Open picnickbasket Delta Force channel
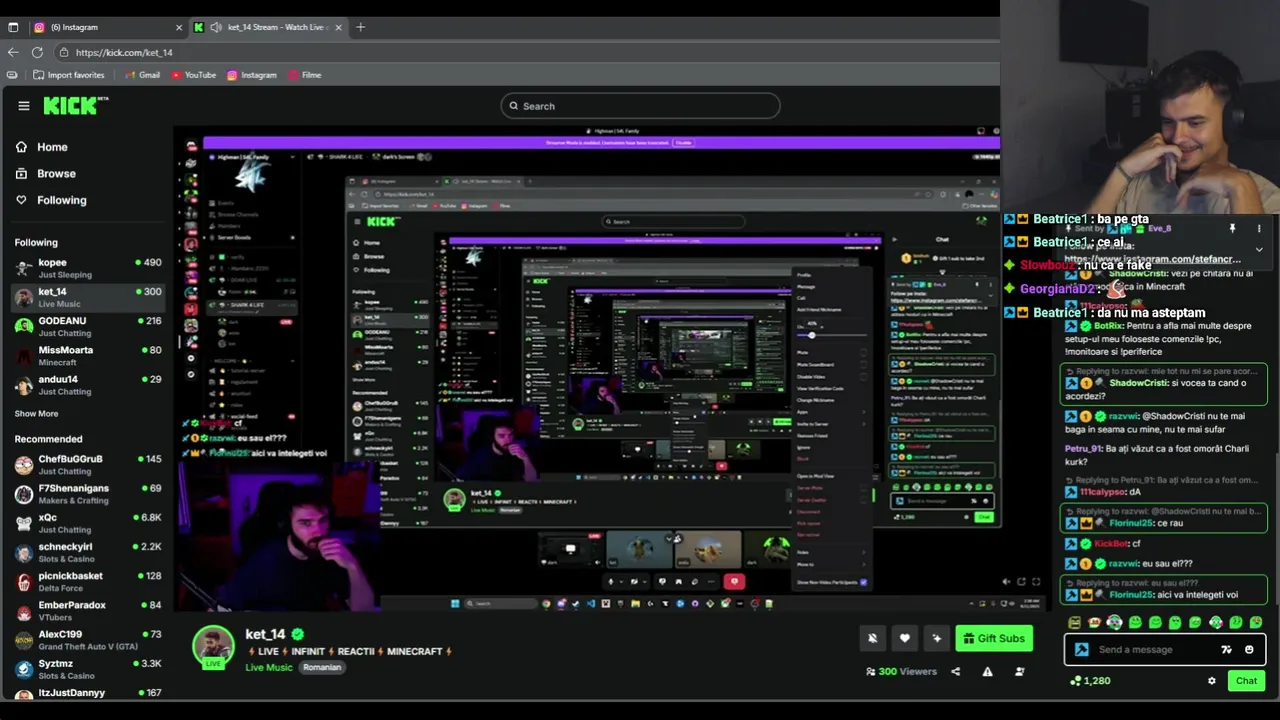The height and width of the screenshot is (720, 1280). click(88, 581)
